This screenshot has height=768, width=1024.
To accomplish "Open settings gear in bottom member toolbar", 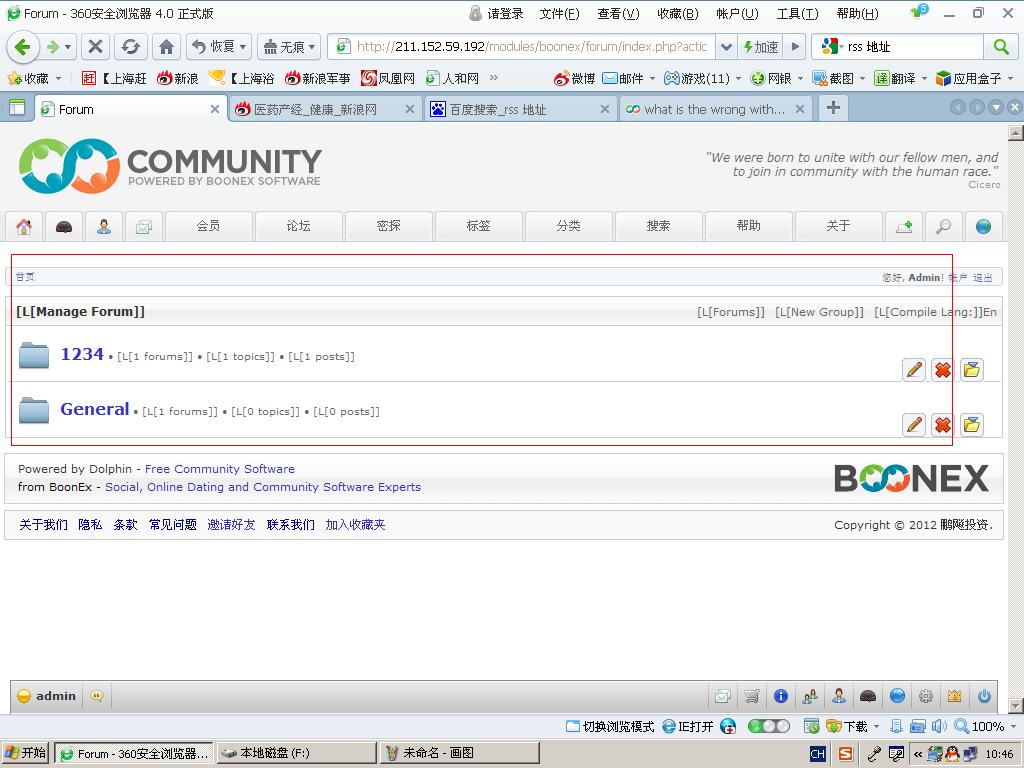I will coord(926,696).
